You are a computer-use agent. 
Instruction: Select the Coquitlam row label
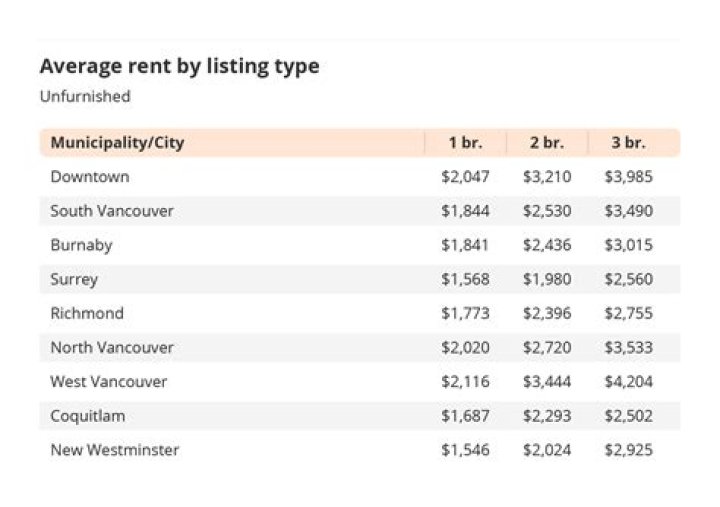pos(88,415)
